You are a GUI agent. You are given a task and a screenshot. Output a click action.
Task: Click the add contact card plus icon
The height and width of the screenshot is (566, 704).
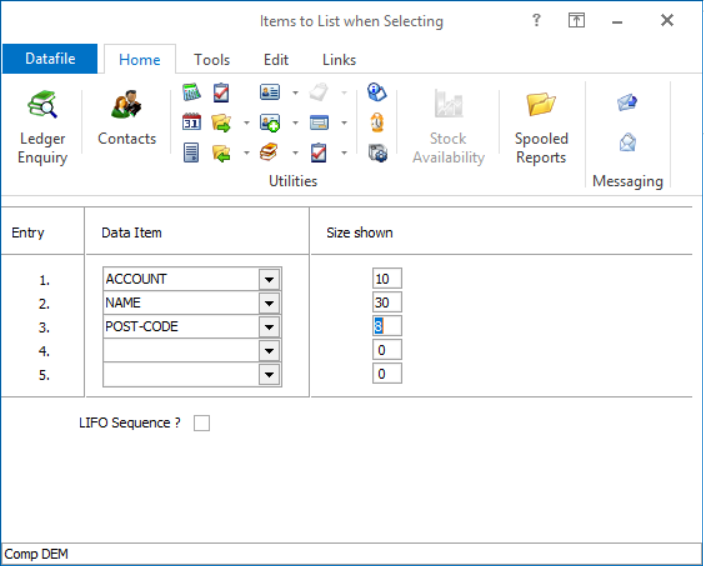pos(270,123)
